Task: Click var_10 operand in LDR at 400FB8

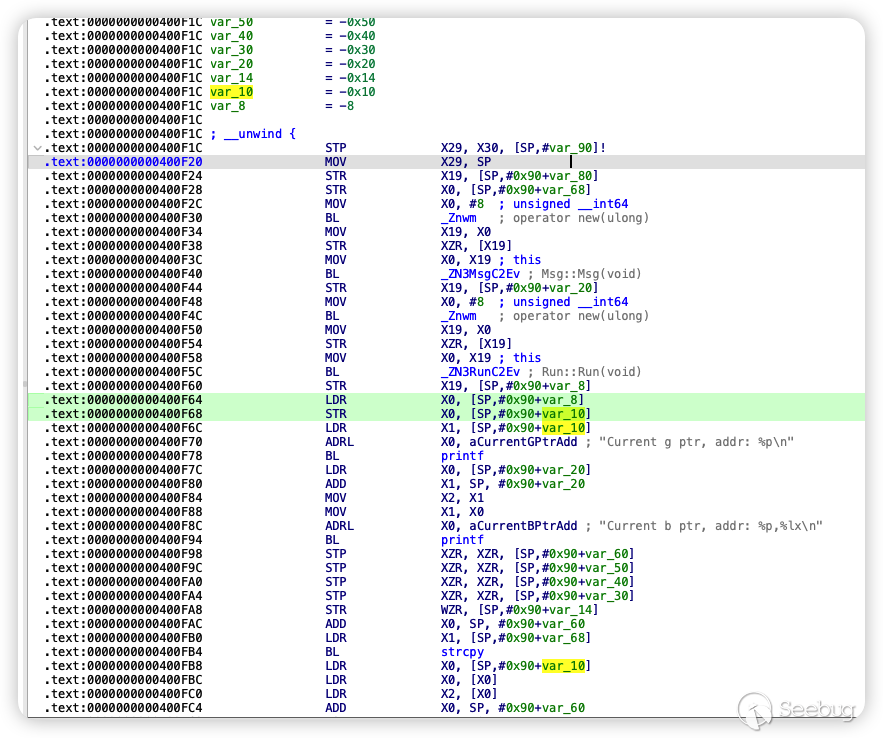Action: pyautogui.click(x=563, y=665)
